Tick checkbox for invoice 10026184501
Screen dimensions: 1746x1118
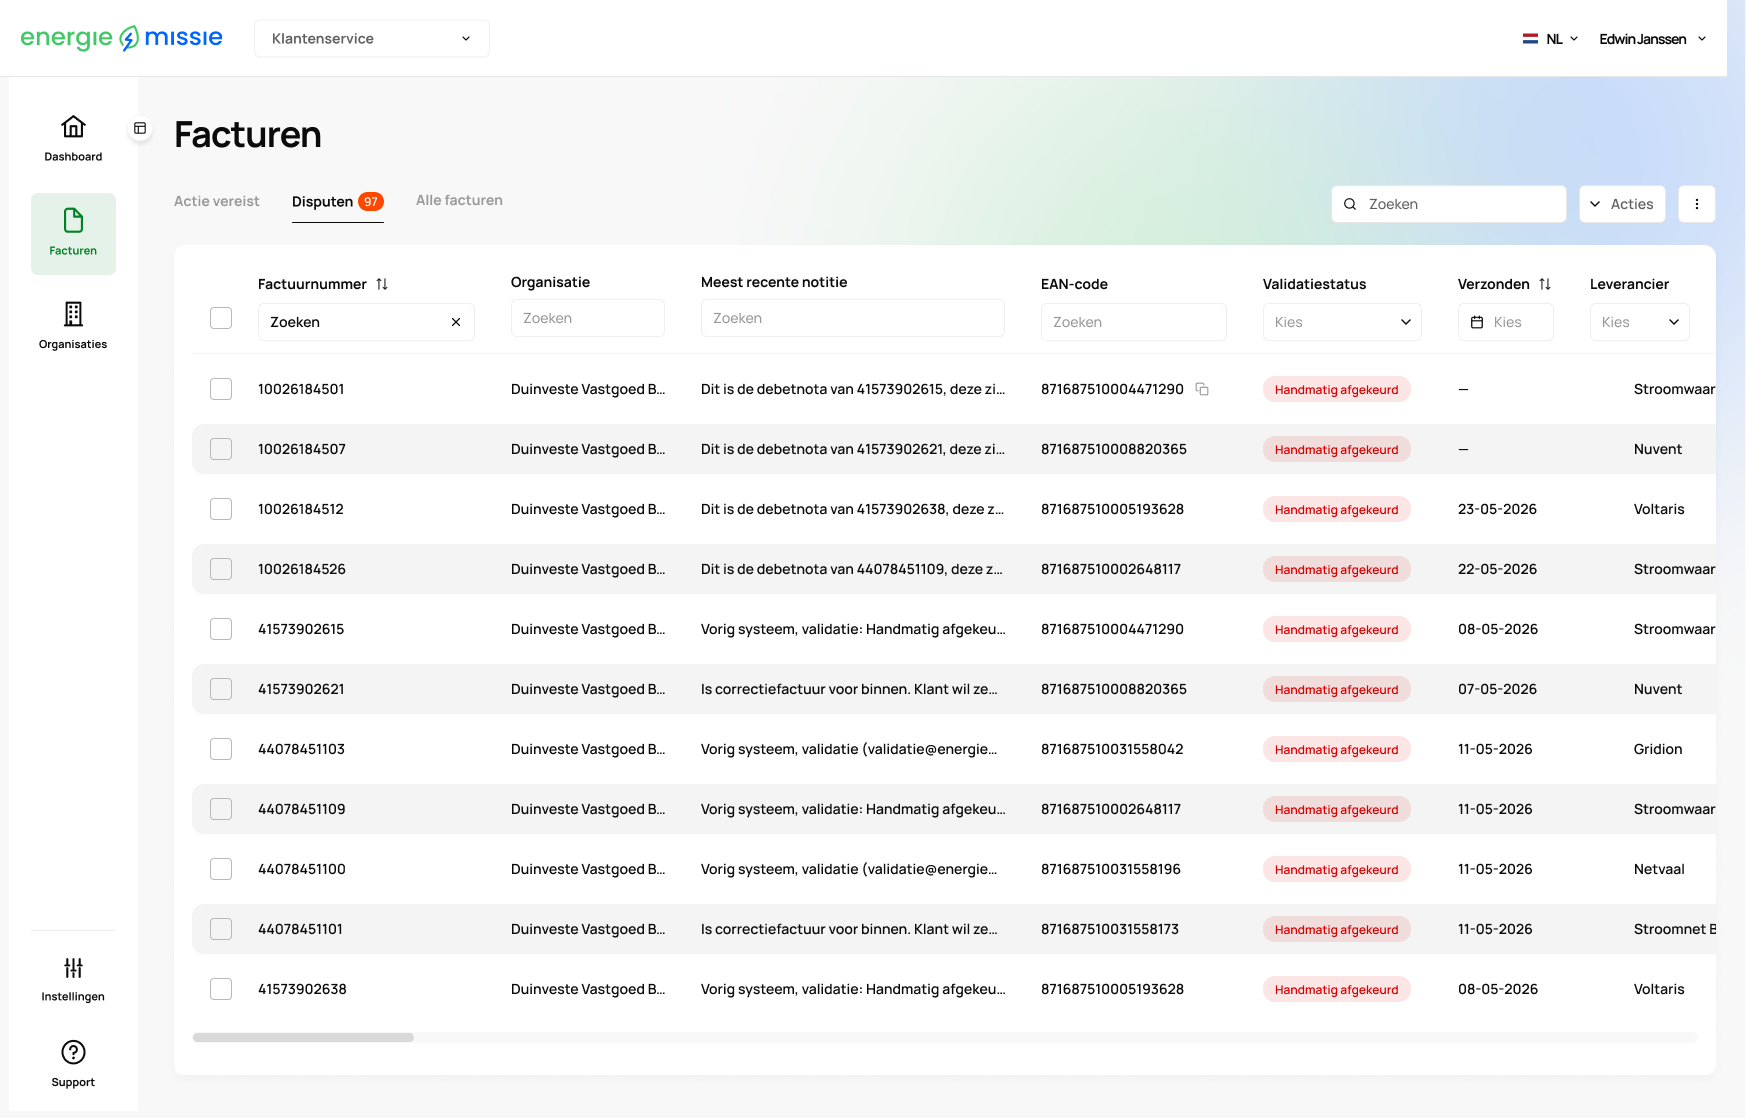coord(221,389)
